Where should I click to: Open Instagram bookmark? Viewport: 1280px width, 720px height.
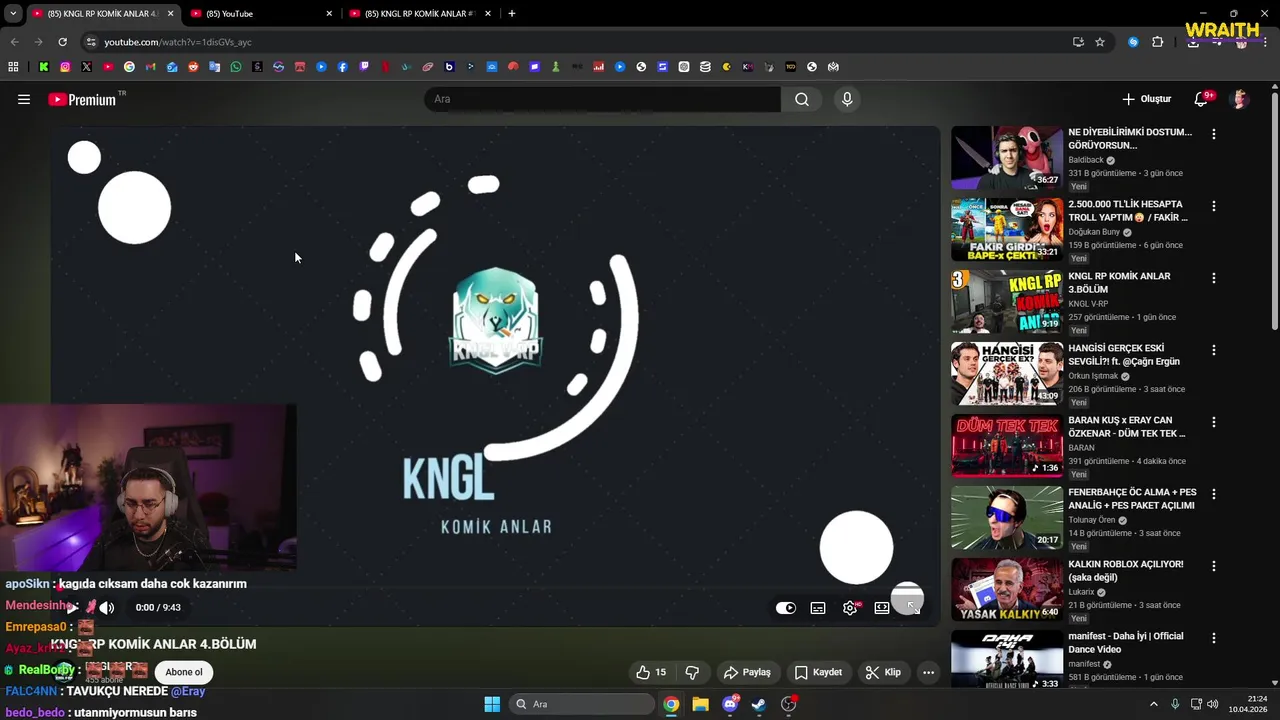tap(65, 67)
